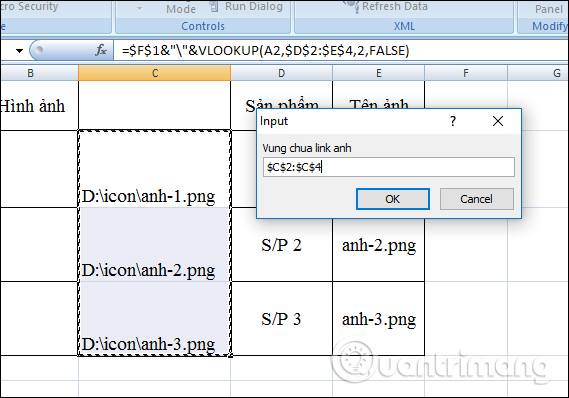Image resolution: width=569 pixels, height=398 pixels.
Task: Click the Document Panel button in Modify group
Action: point(549,9)
